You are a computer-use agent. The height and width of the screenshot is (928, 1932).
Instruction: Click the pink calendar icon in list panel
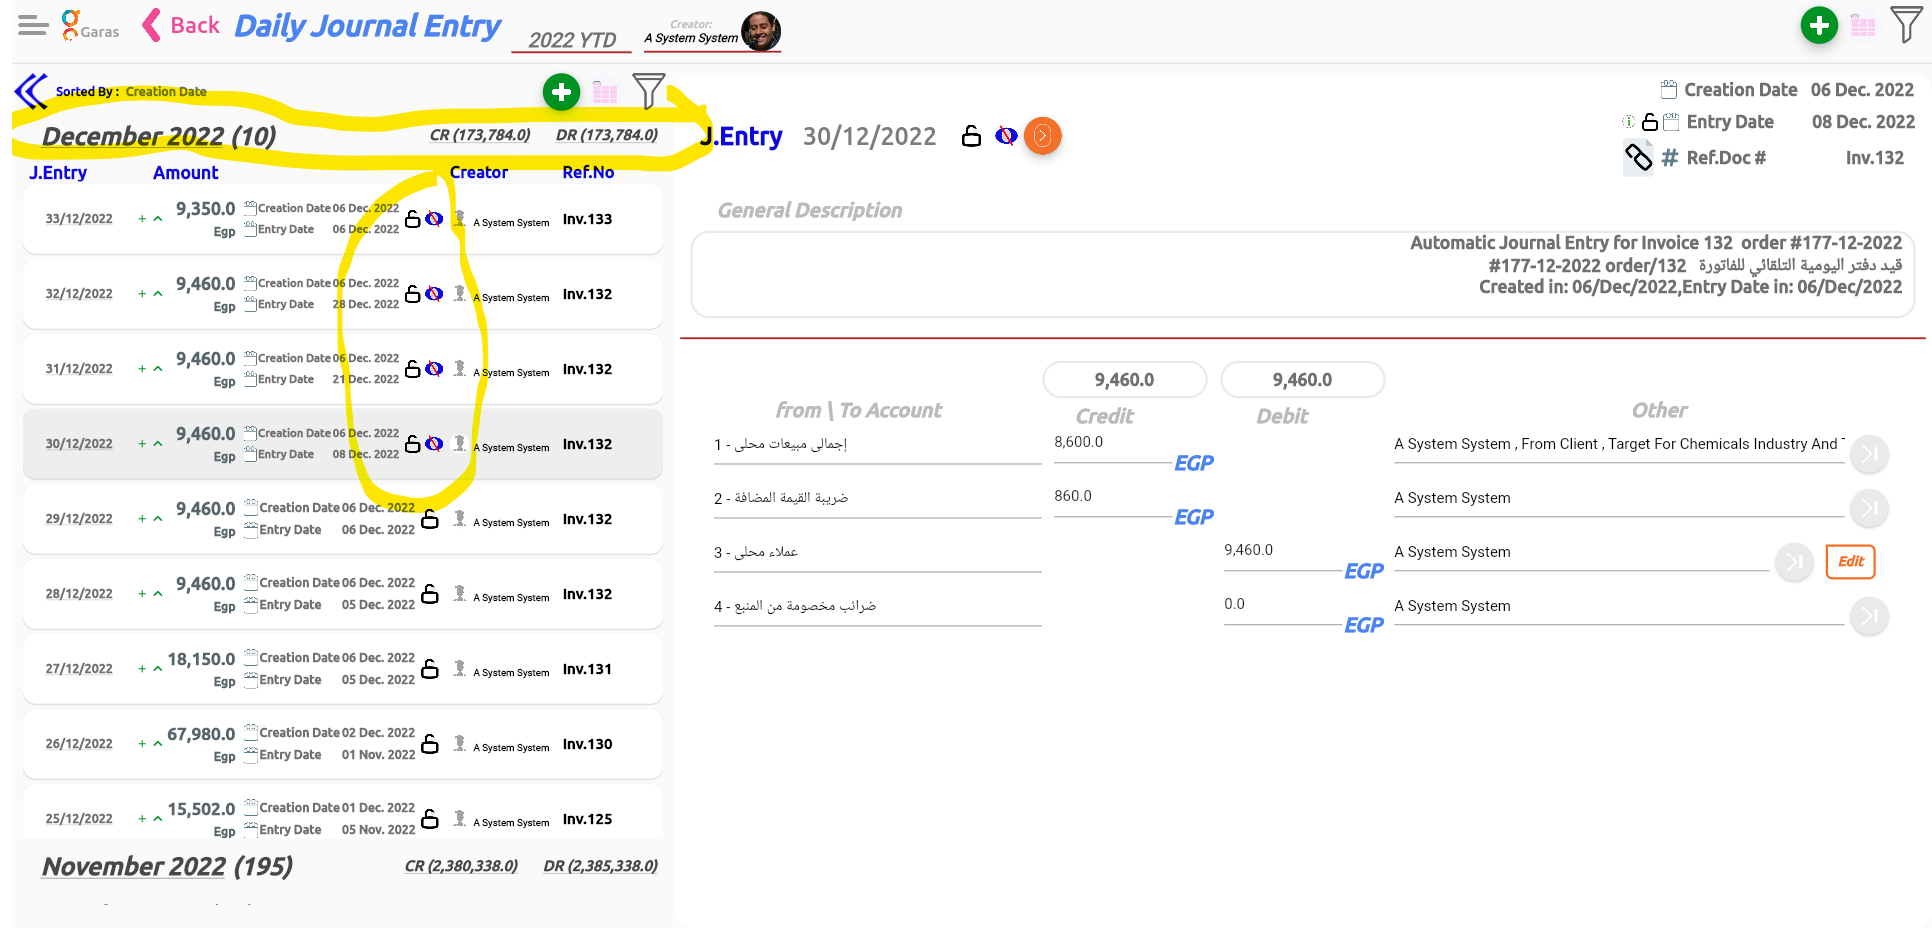click(x=605, y=93)
